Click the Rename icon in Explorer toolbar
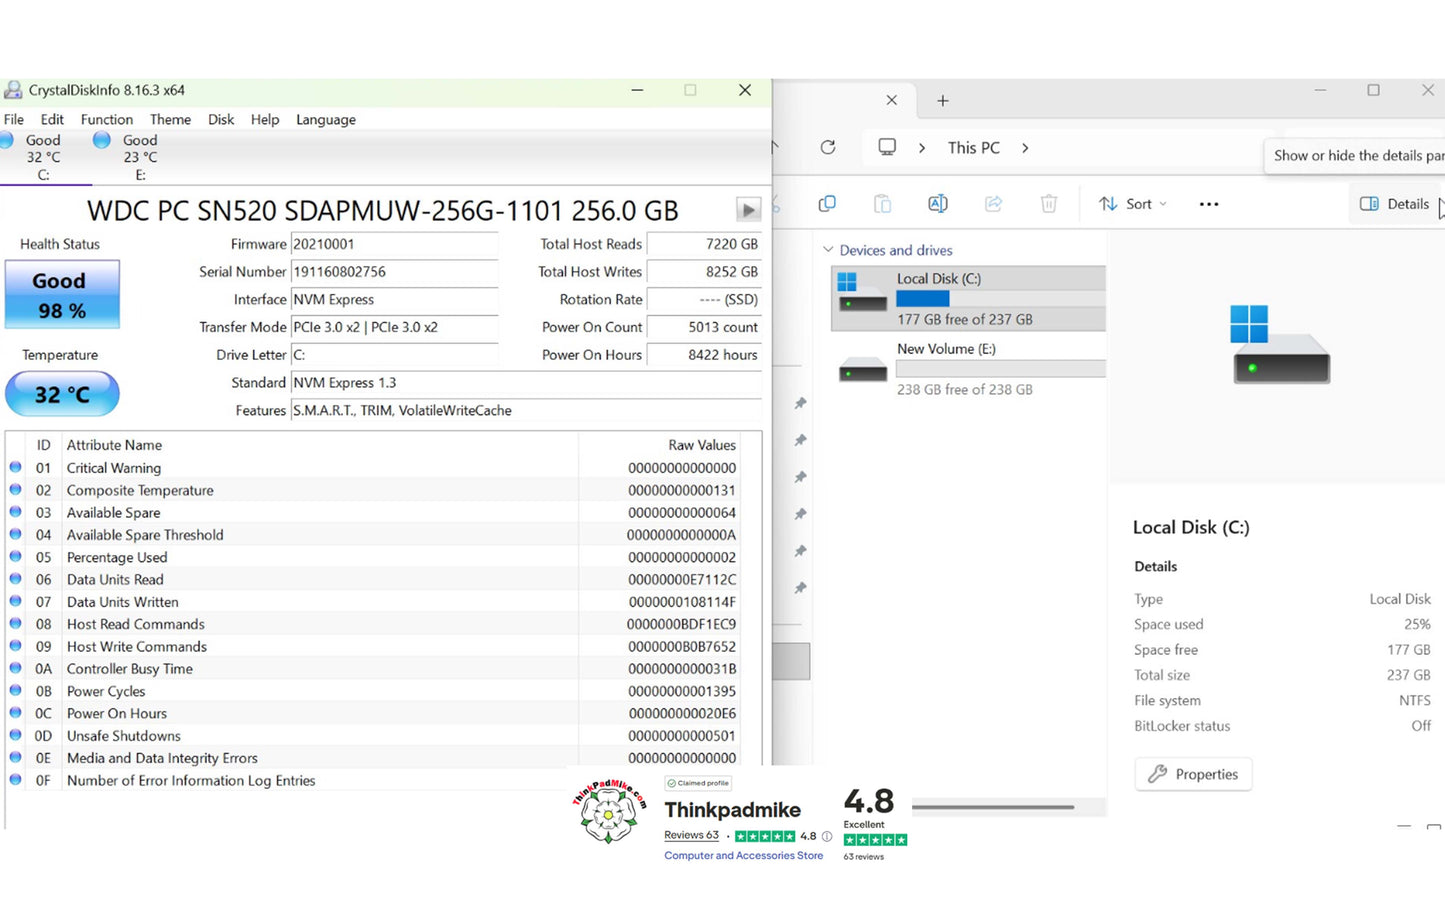 [x=938, y=204]
